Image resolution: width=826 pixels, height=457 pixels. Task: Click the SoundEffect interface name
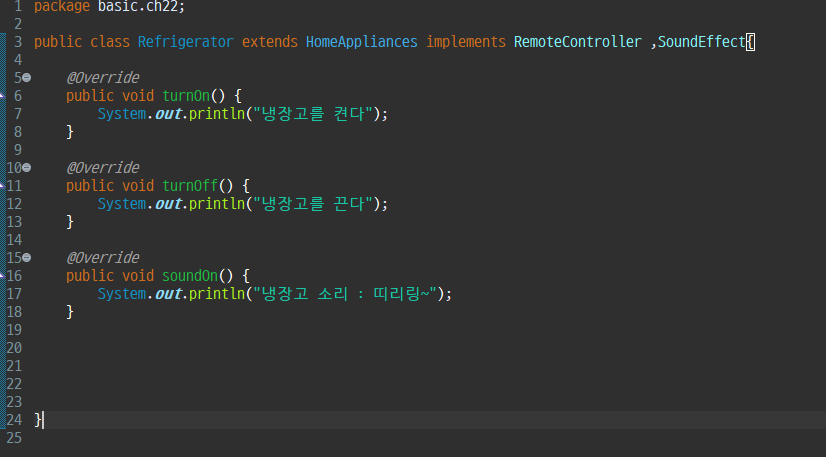pos(702,42)
